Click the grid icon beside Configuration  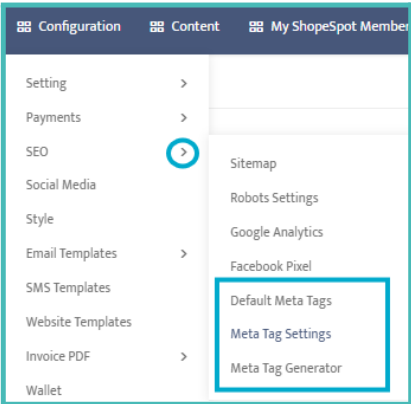click(24, 27)
